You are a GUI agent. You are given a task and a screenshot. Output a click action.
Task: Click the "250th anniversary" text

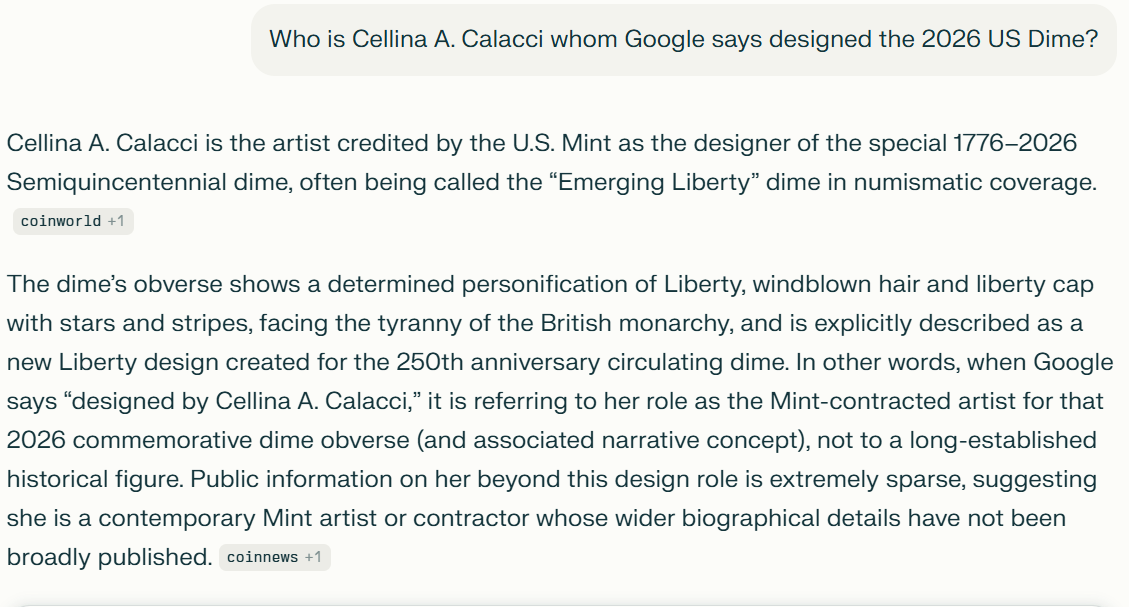[498, 362]
